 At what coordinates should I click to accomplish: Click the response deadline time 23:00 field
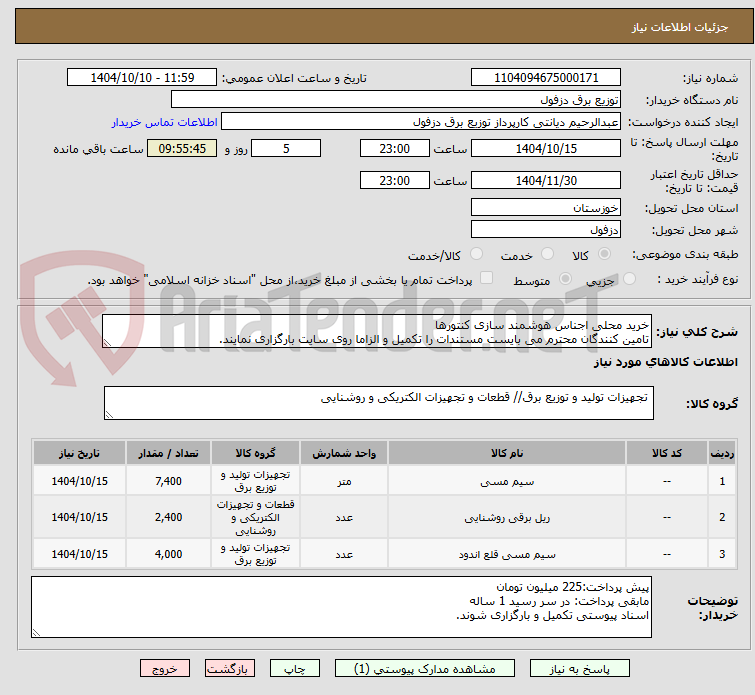[394, 148]
